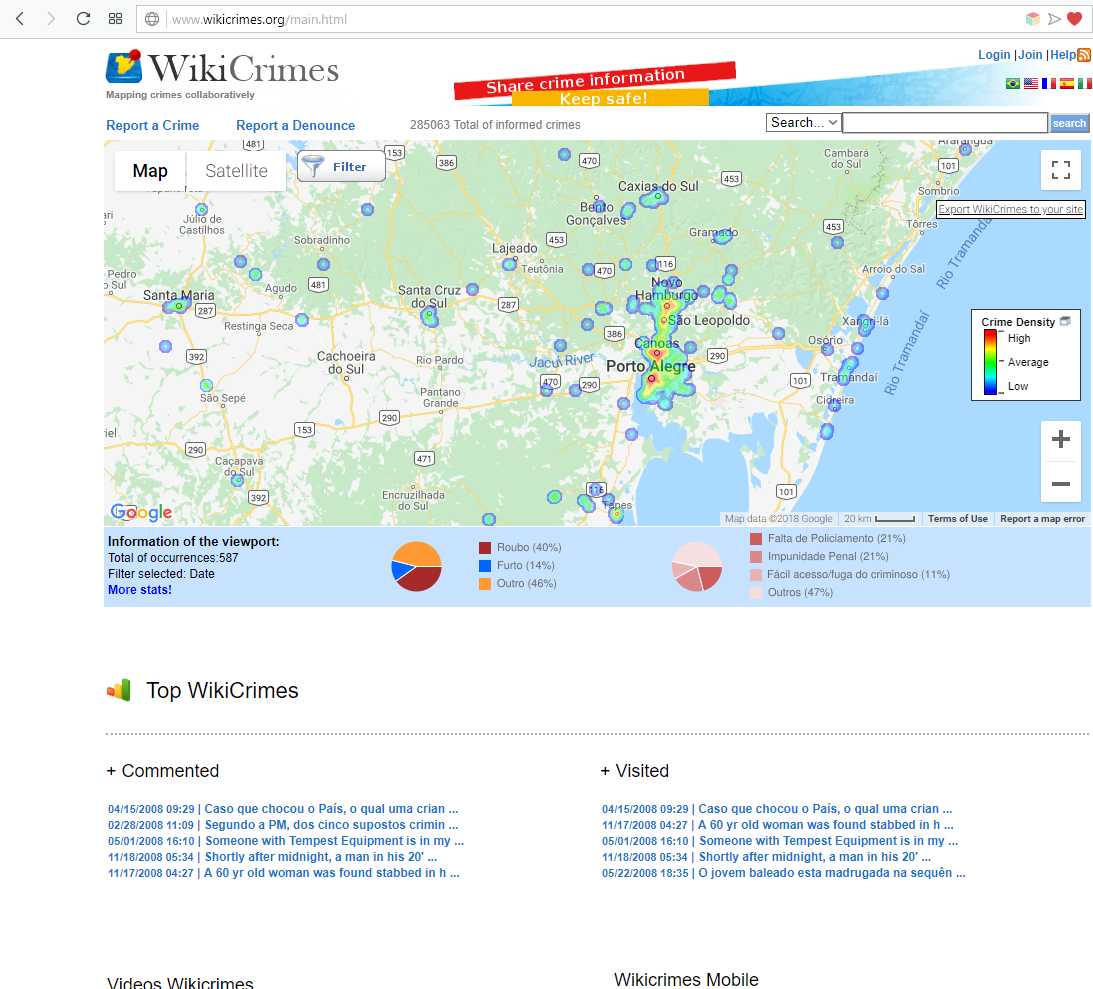This screenshot has height=989, width=1093.
Task: Open Export WikiCrimes to your site
Action: click(x=1011, y=209)
